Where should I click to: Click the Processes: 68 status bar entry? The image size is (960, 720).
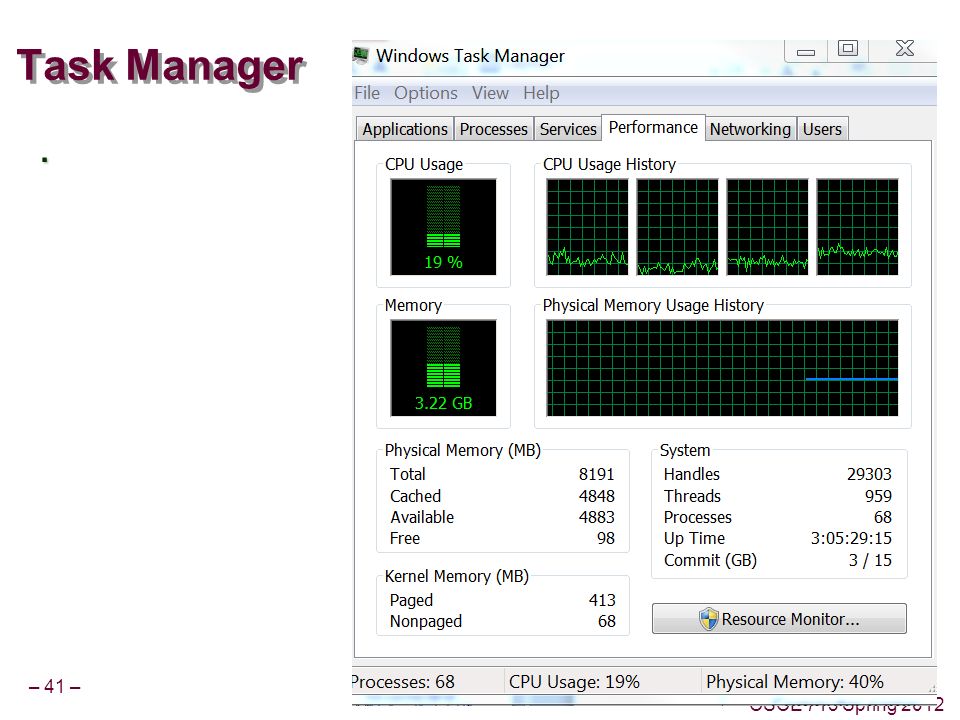(403, 682)
